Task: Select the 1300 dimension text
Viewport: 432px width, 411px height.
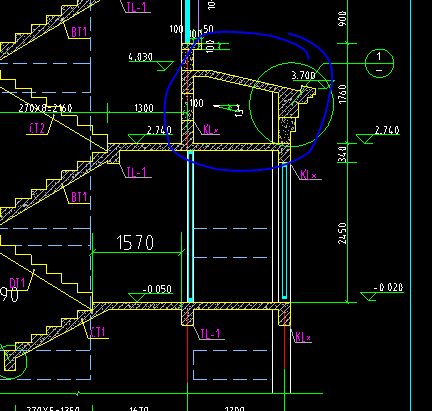Action: (x=144, y=108)
